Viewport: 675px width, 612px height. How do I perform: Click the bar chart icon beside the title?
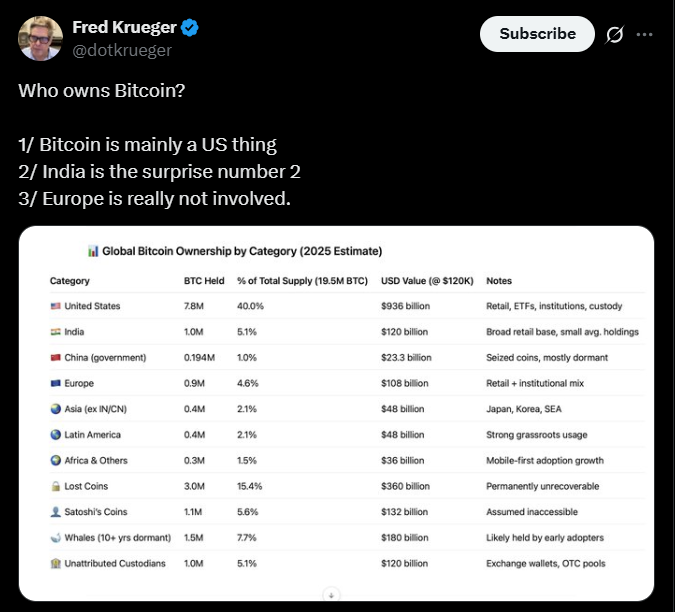pyautogui.click(x=93, y=251)
